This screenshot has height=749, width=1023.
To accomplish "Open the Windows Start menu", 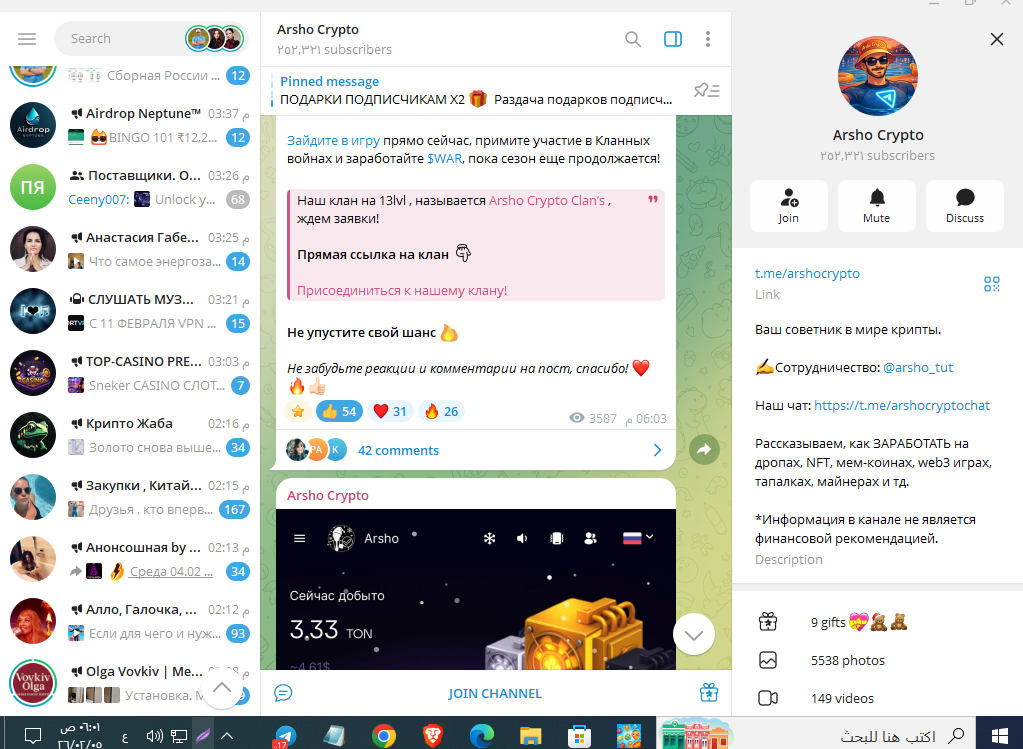I will click(x=1000, y=736).
